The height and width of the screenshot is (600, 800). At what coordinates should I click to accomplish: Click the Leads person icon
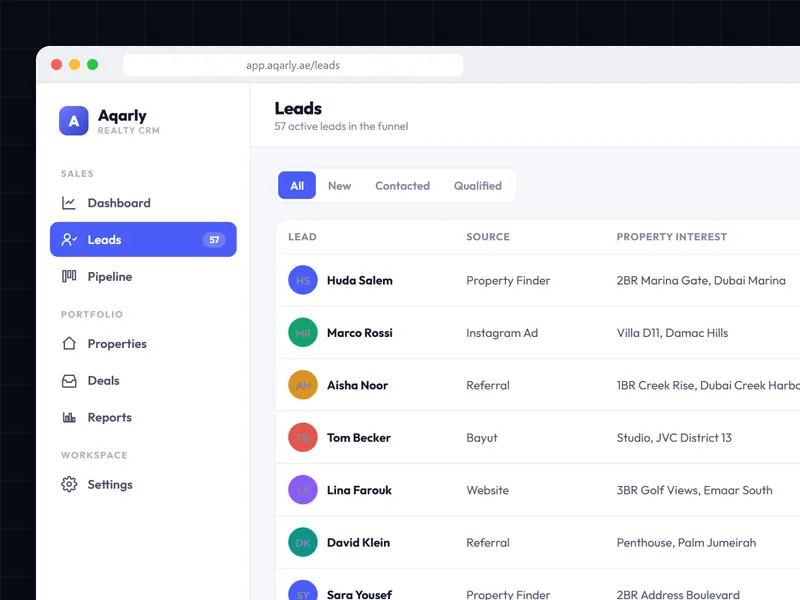coord(69,239)
